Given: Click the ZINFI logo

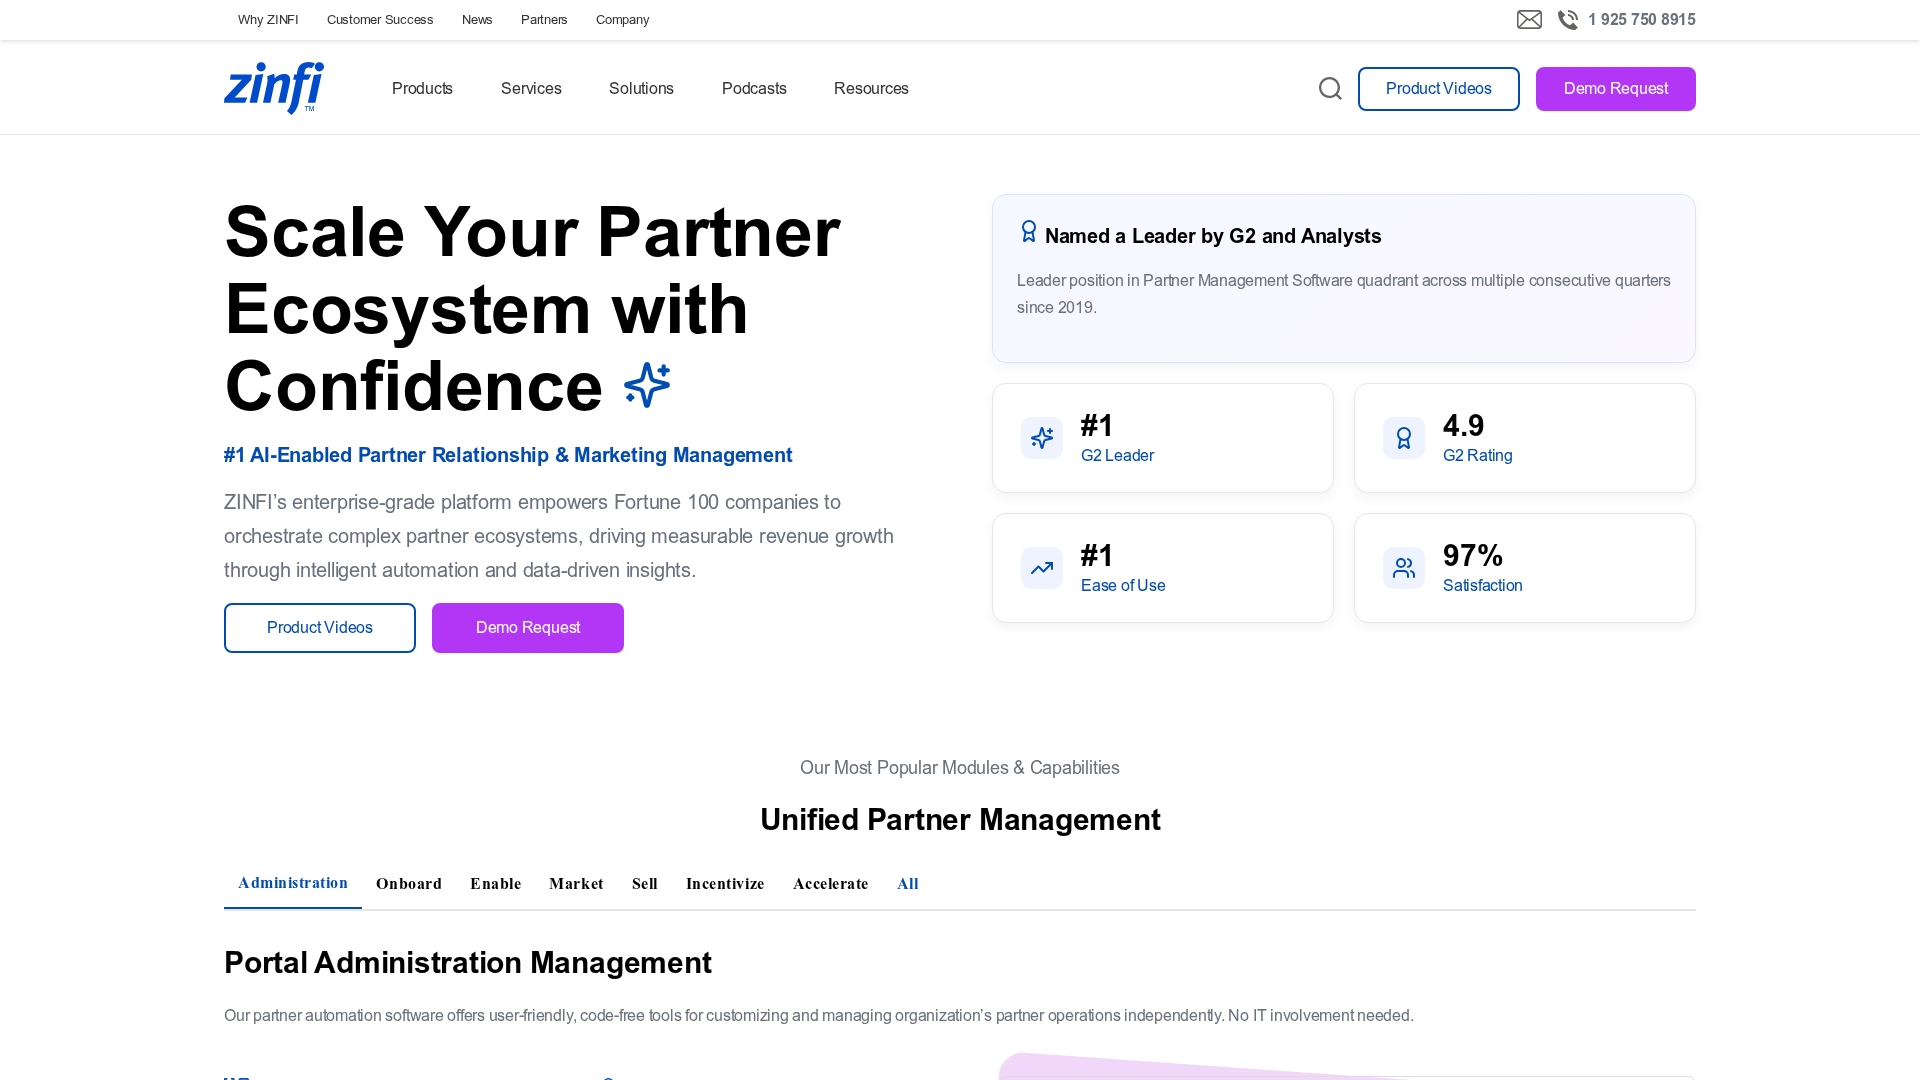Looking at the screenshot, I should tap(274, 88).
